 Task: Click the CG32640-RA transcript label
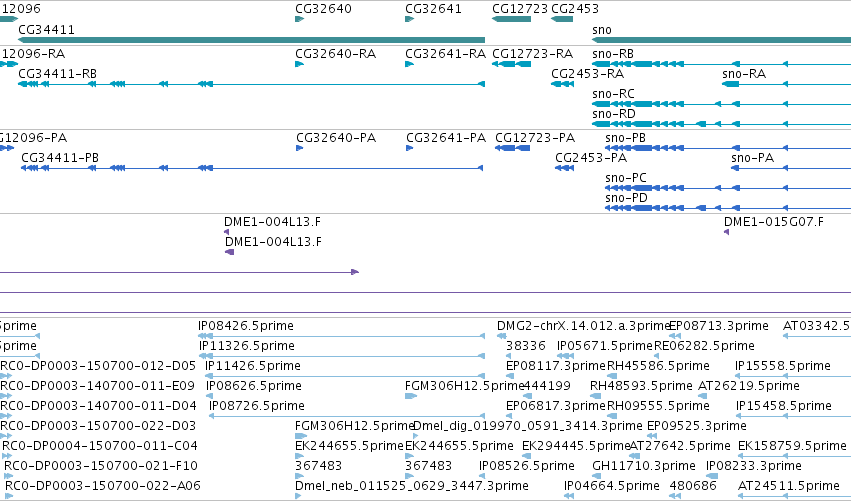click(335, 54)
